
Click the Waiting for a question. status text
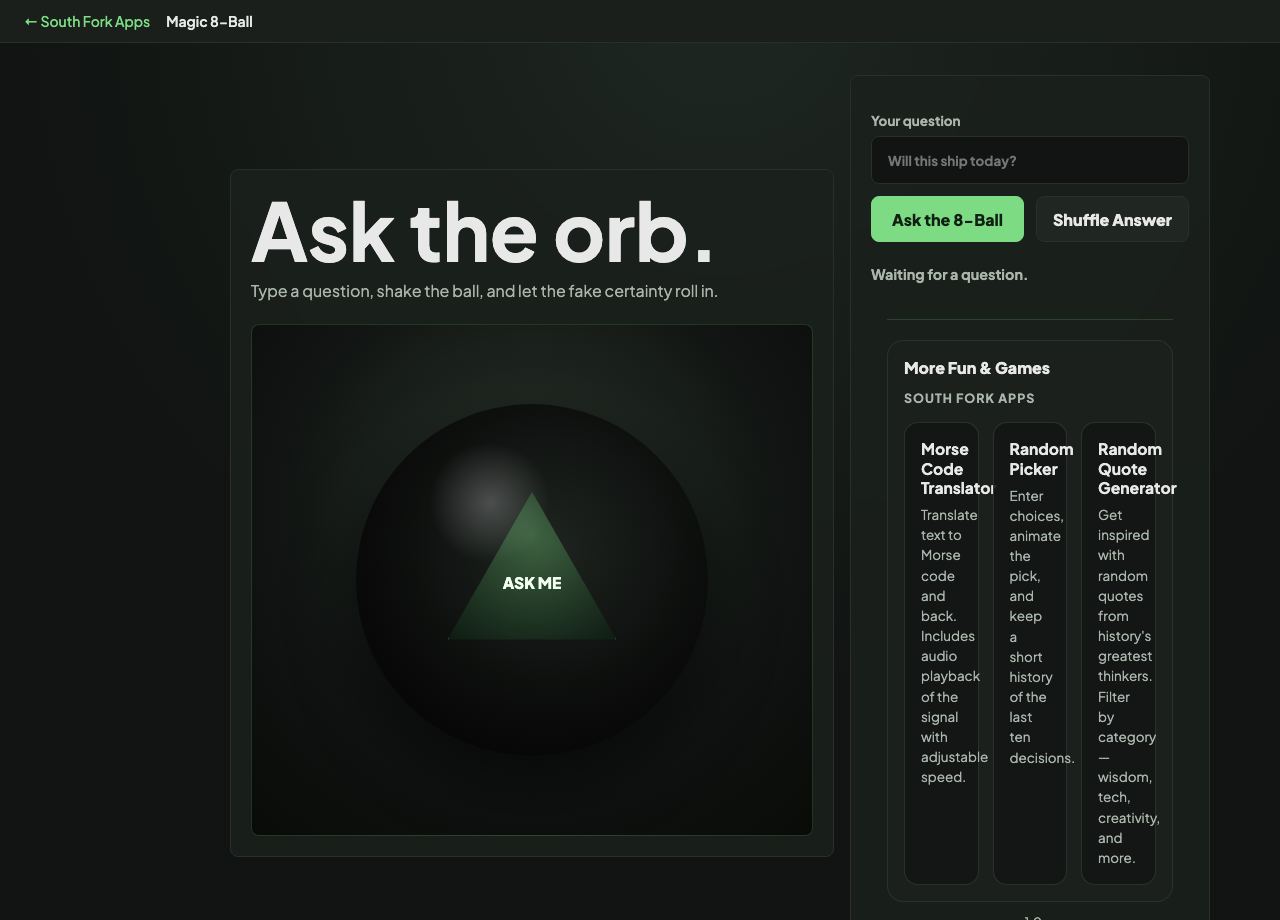(949, 274)
